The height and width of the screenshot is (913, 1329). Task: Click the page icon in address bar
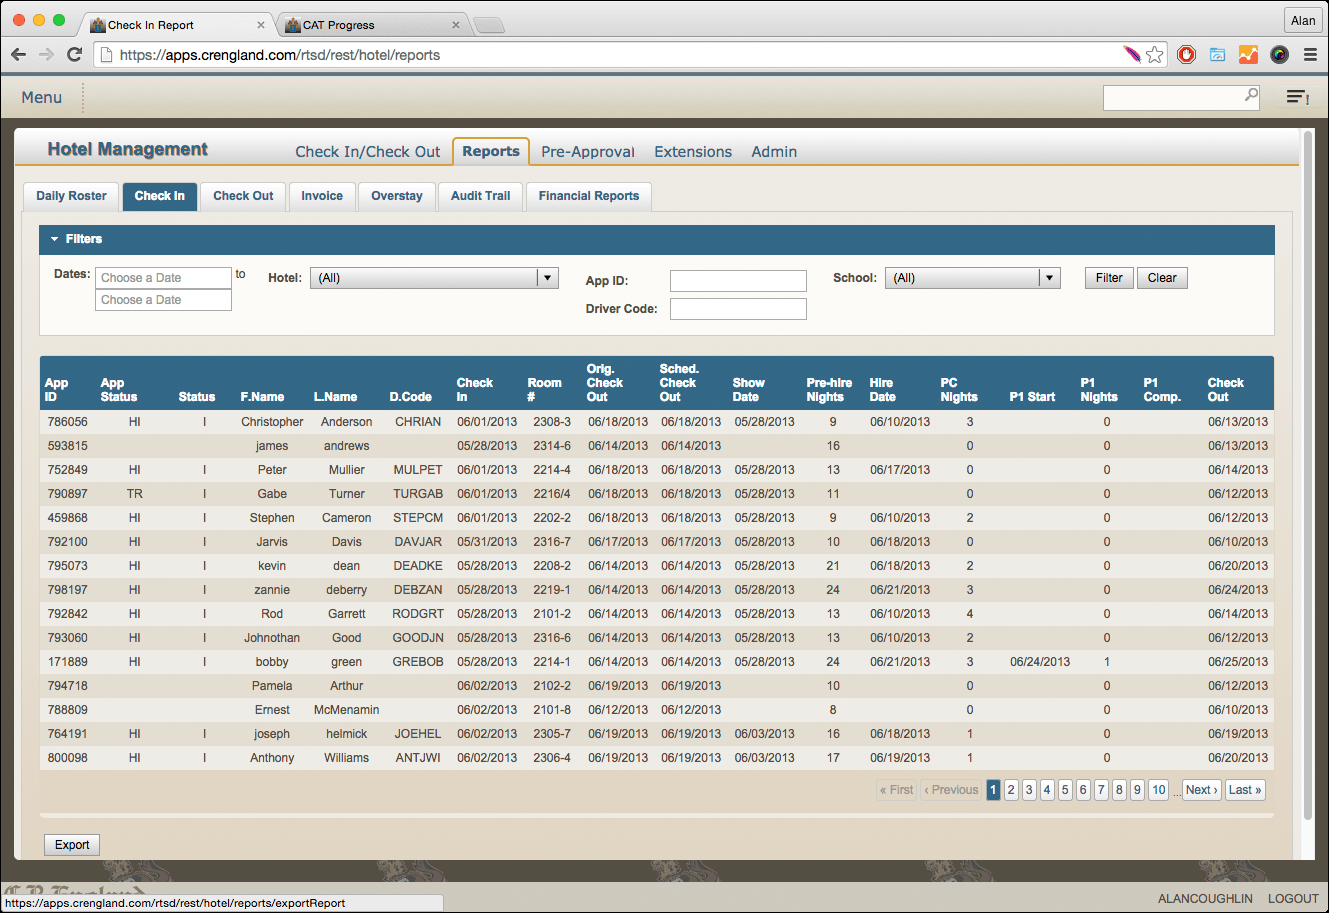point(106,55)
